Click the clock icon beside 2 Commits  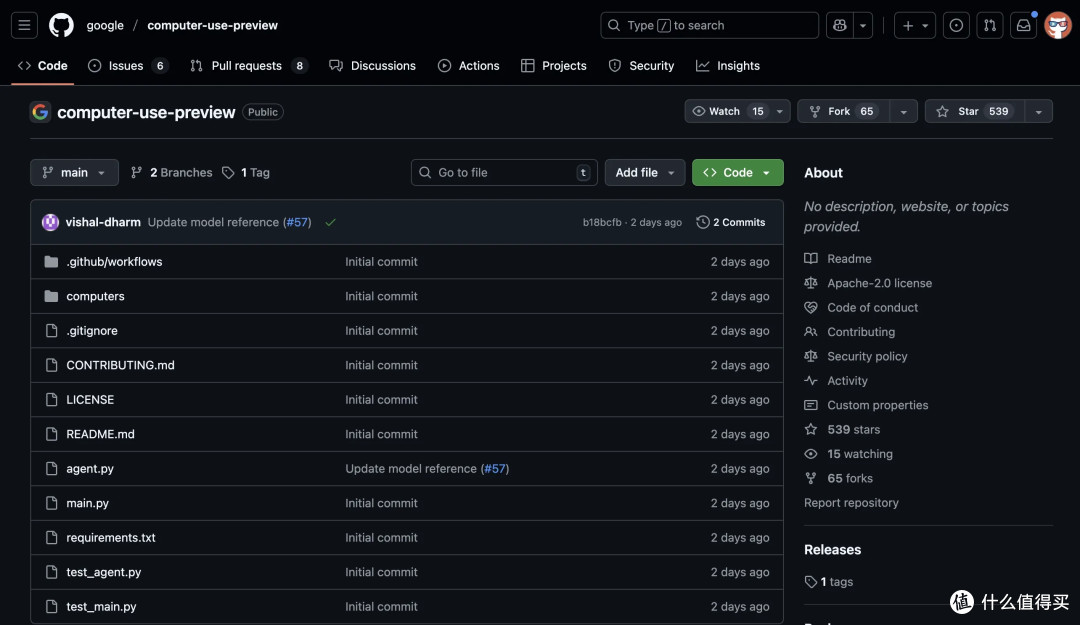coord(703,222)
